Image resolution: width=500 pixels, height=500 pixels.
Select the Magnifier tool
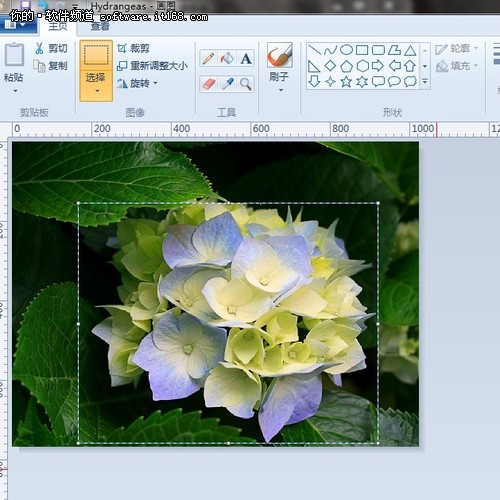pyautogui.click(x=246, y=84)
